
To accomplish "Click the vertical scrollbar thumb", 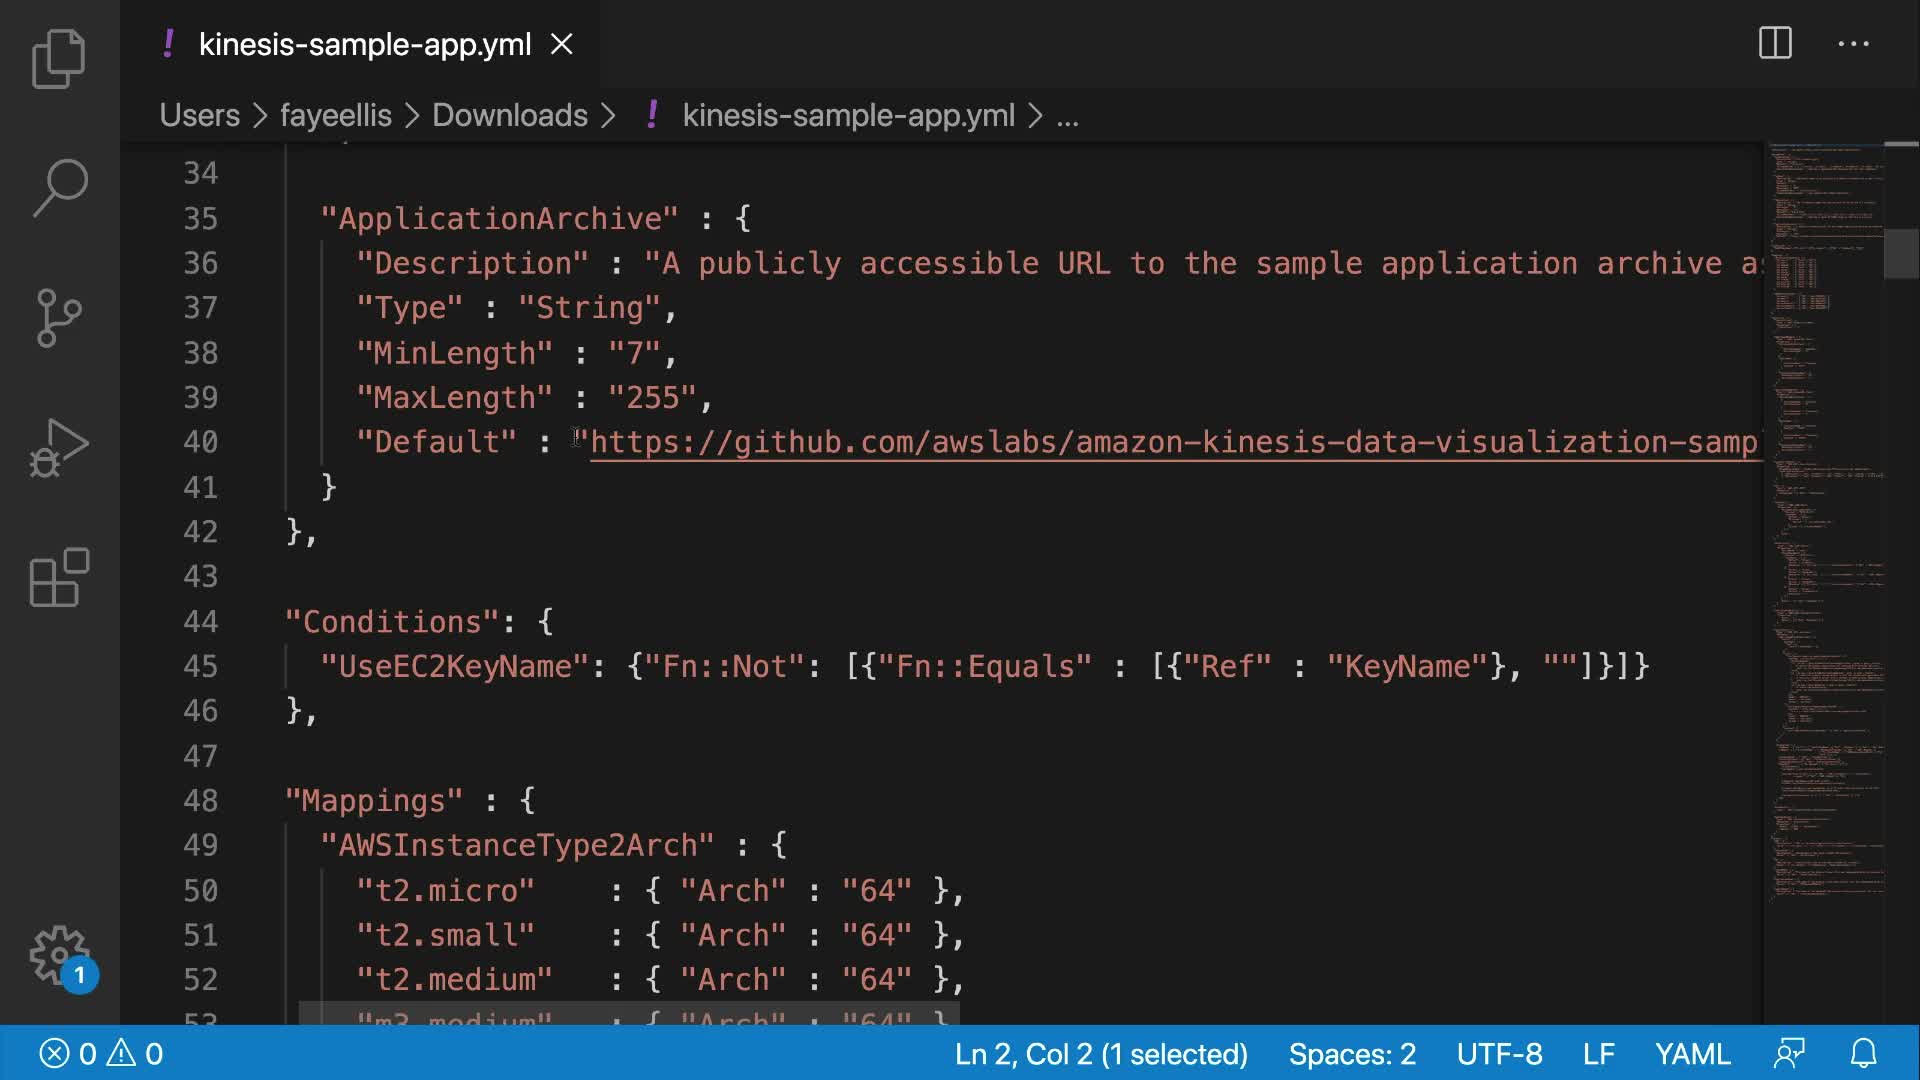I will point(1900,253).
